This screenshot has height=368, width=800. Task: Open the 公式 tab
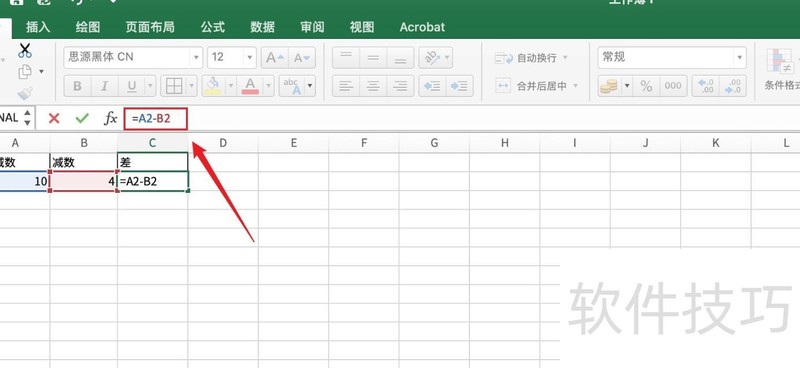point(213,27)
